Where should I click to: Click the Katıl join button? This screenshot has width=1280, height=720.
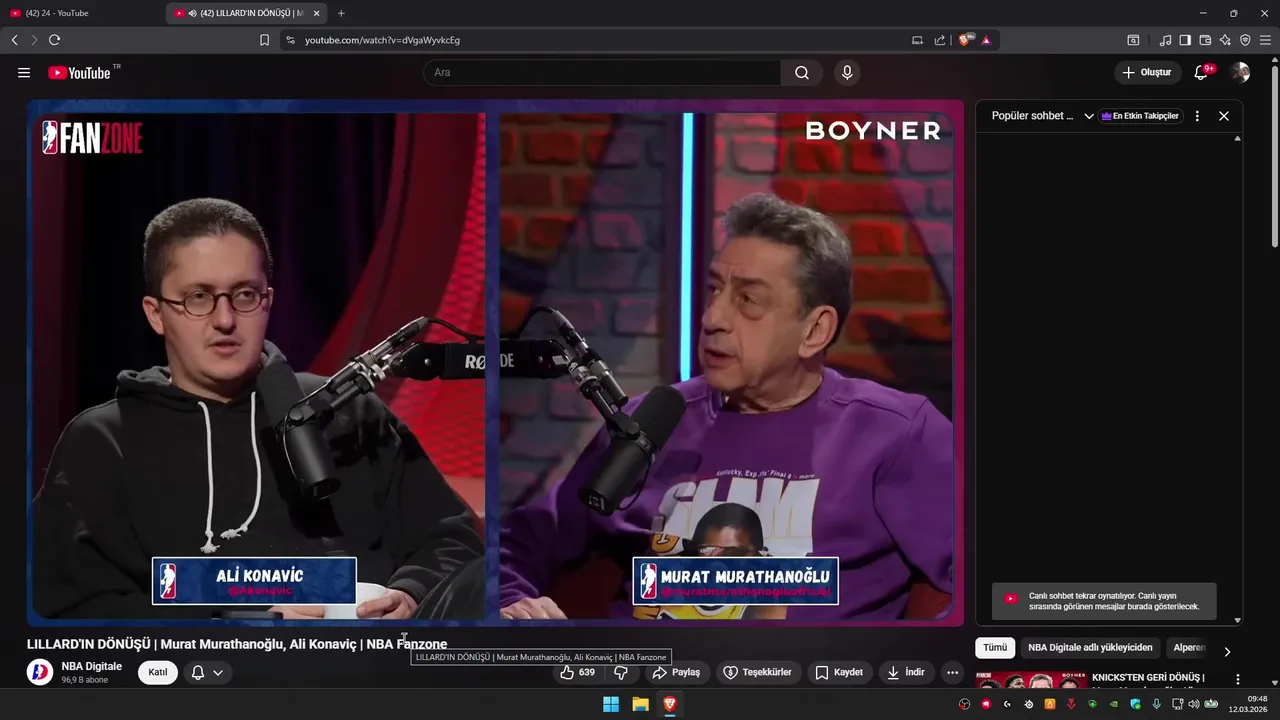158,672
